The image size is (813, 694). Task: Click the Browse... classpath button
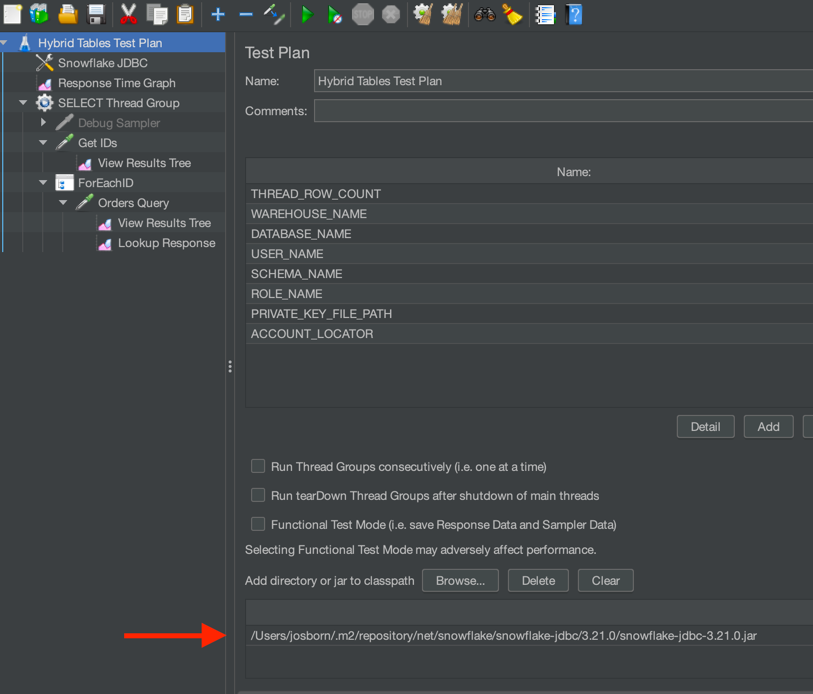[x=460, y=581]
